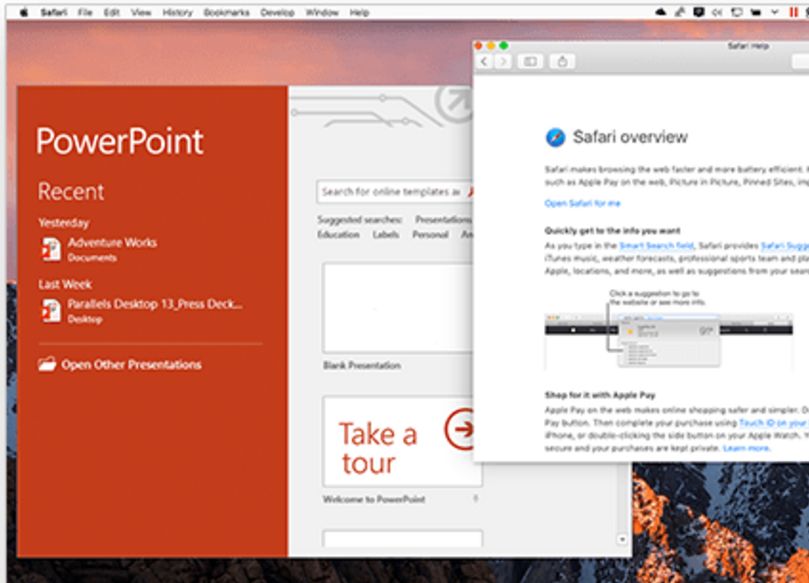809x583 pixels.
Task: Click the Safari Help window title
Action: (x=748, y=46)
